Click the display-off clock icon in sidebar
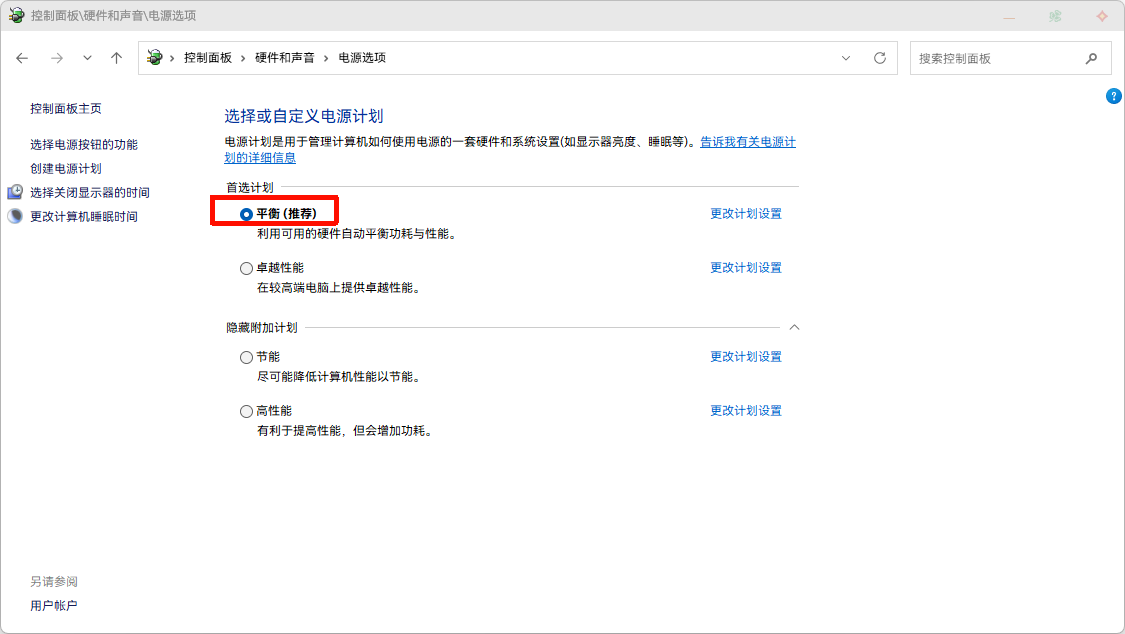 tap(15, 191)
